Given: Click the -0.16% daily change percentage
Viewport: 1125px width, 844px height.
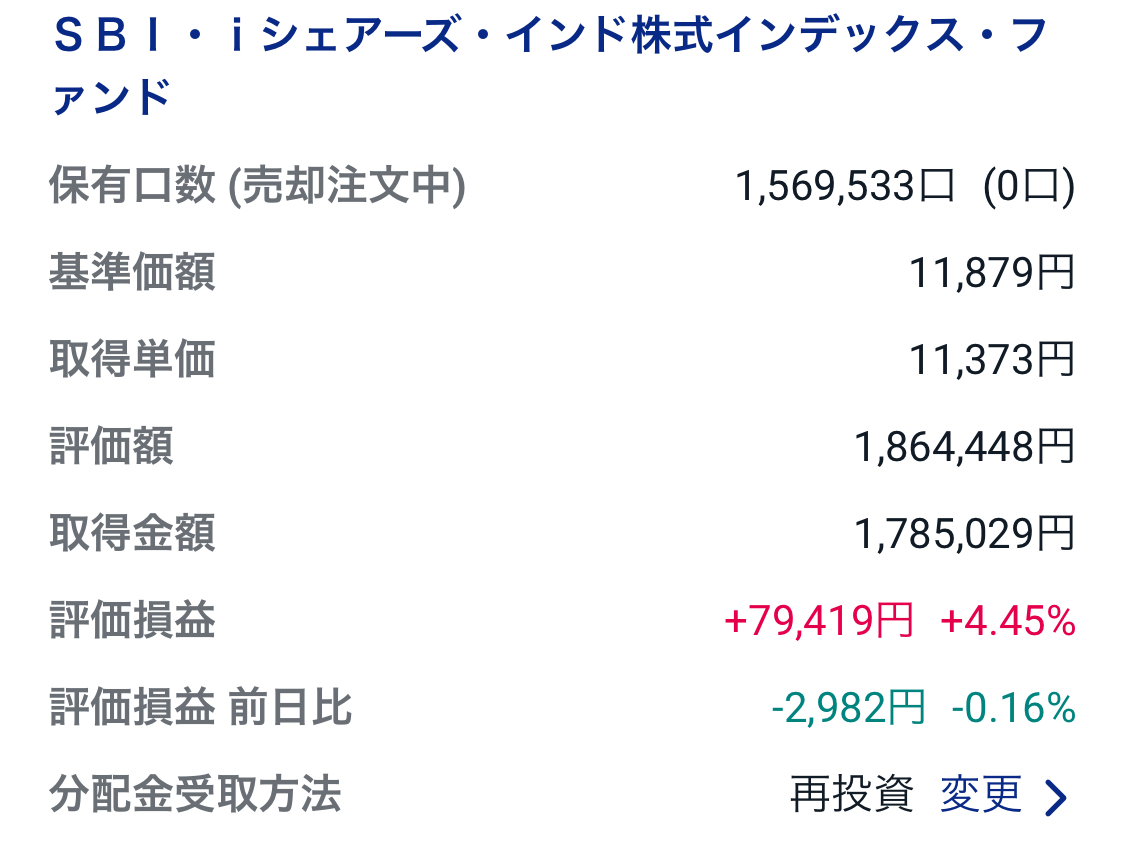Looking at the screenshot, I should click(x=1013, y=708).
